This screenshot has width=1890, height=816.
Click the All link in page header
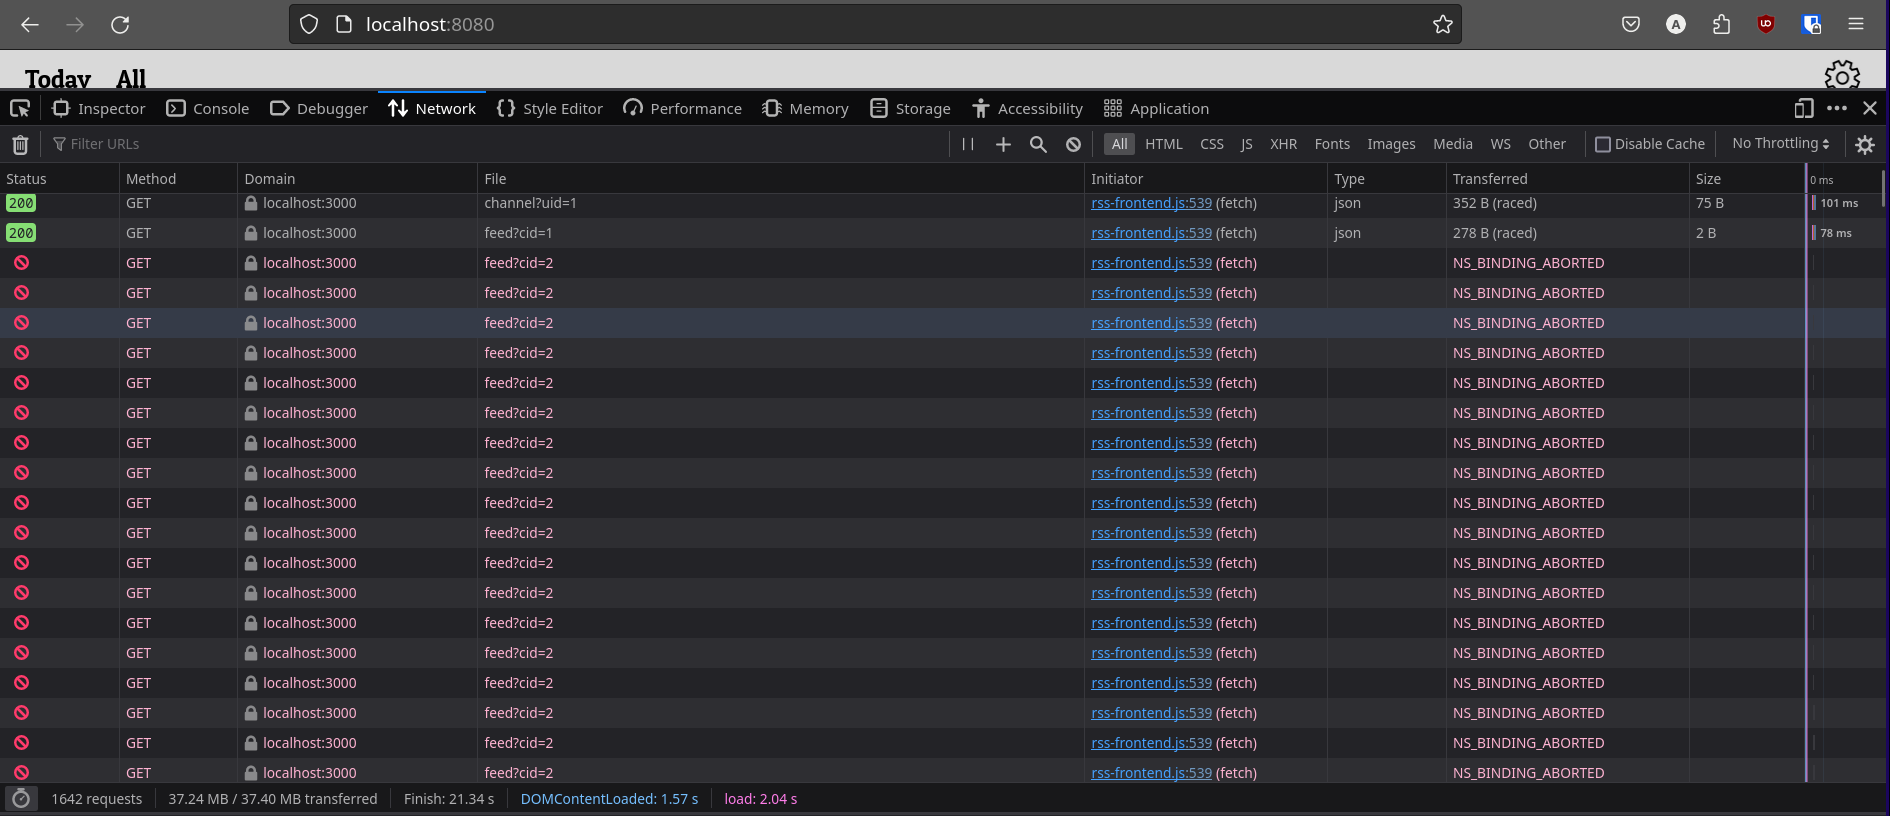point(131,79)
